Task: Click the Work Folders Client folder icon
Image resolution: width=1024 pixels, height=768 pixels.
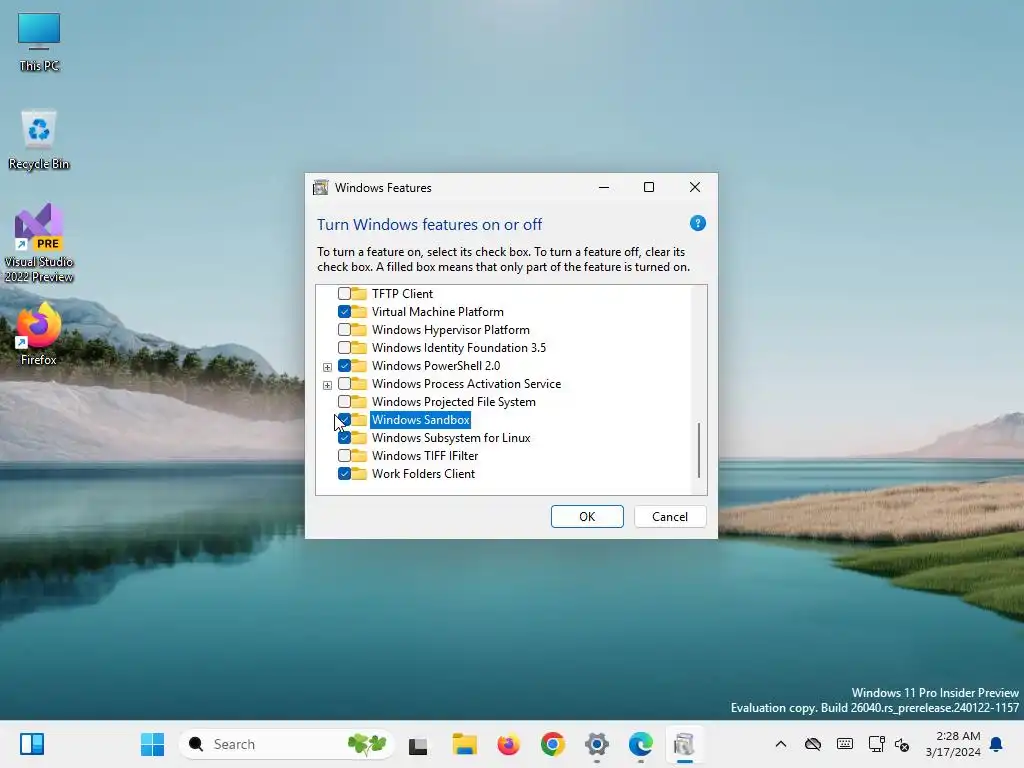Action: coord(359,474)
